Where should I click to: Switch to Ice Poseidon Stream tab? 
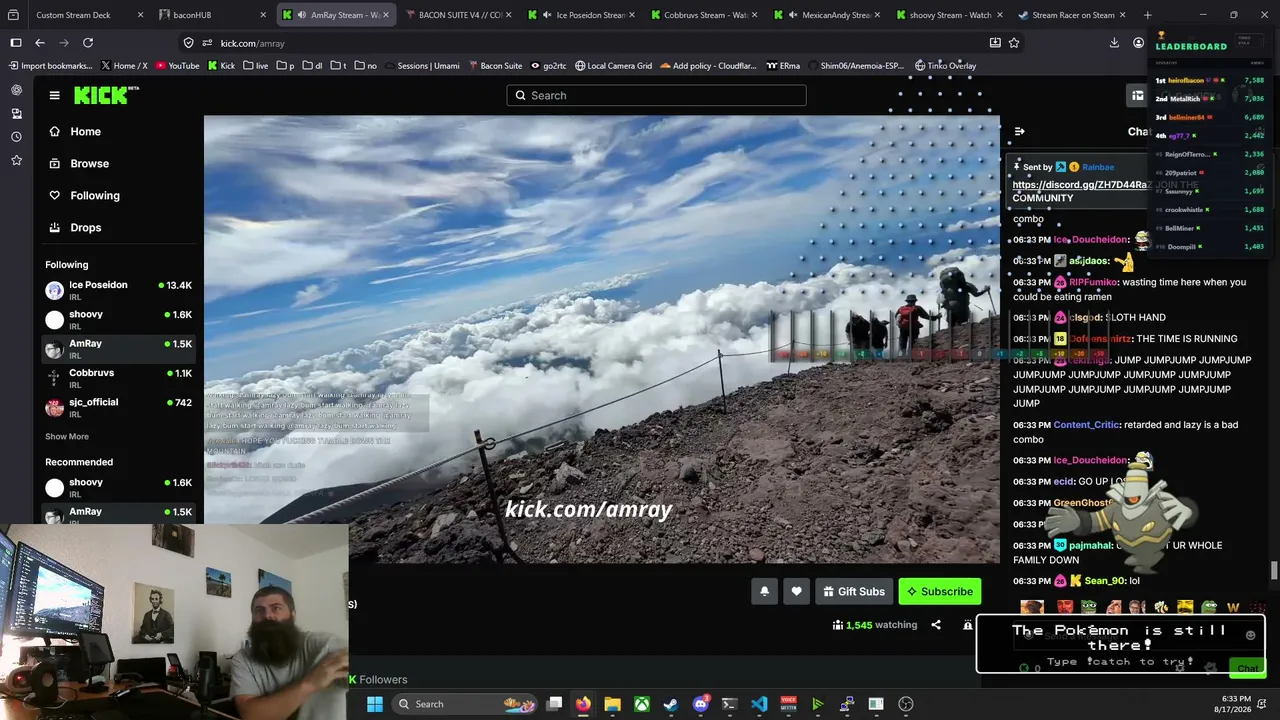click(582, 15)
